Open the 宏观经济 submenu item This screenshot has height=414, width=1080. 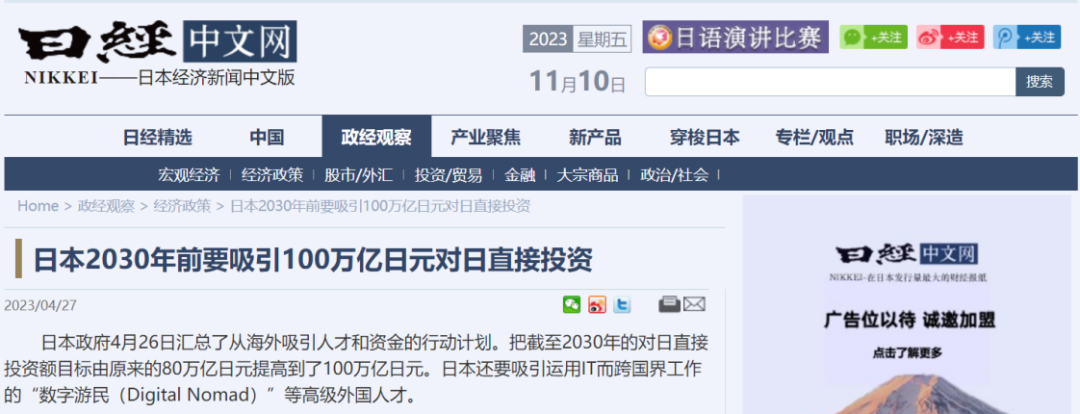pyautogui.click(x=189, y=175)
